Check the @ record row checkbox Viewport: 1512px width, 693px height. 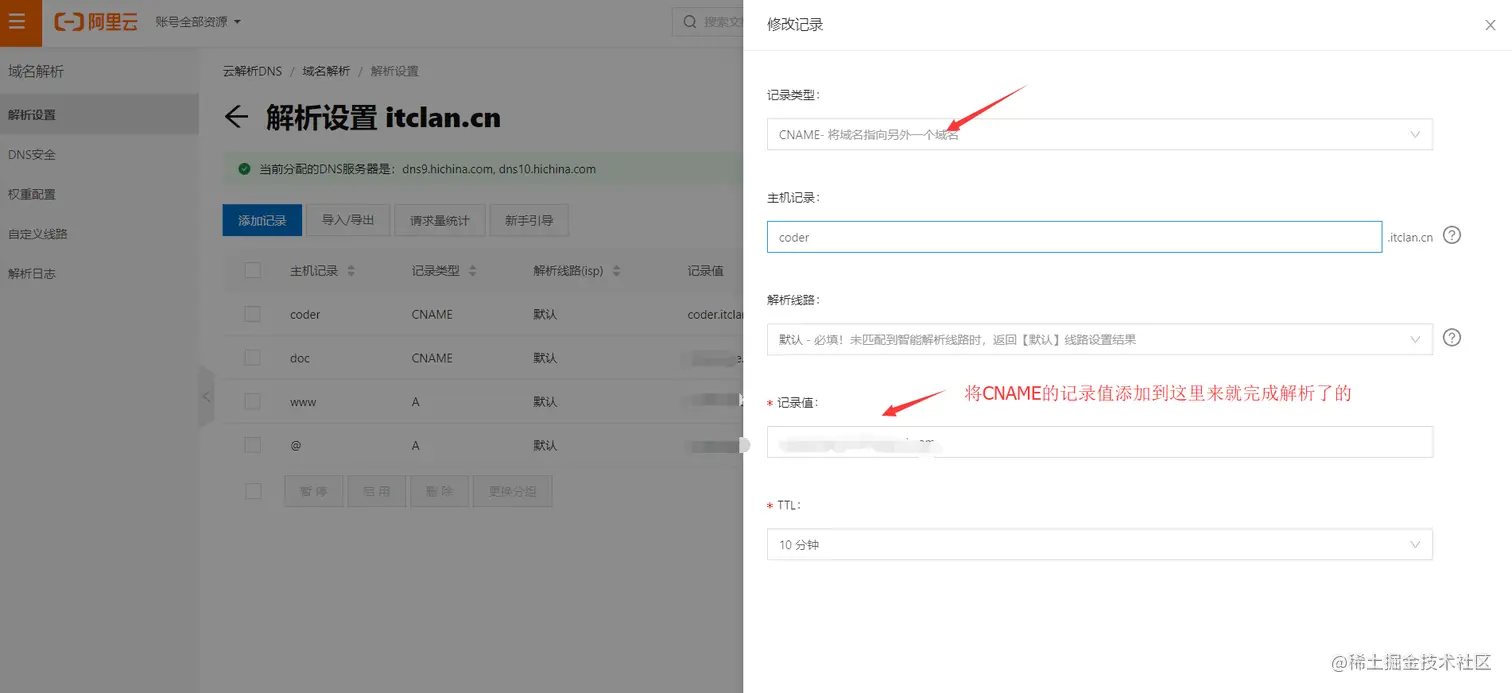click(253, 445)
